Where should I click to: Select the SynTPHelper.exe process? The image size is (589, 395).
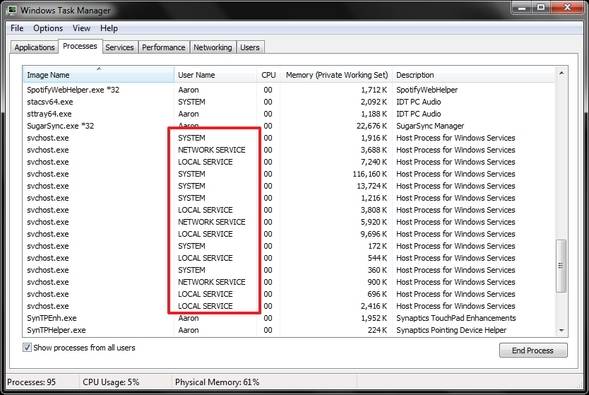point(288,330)
